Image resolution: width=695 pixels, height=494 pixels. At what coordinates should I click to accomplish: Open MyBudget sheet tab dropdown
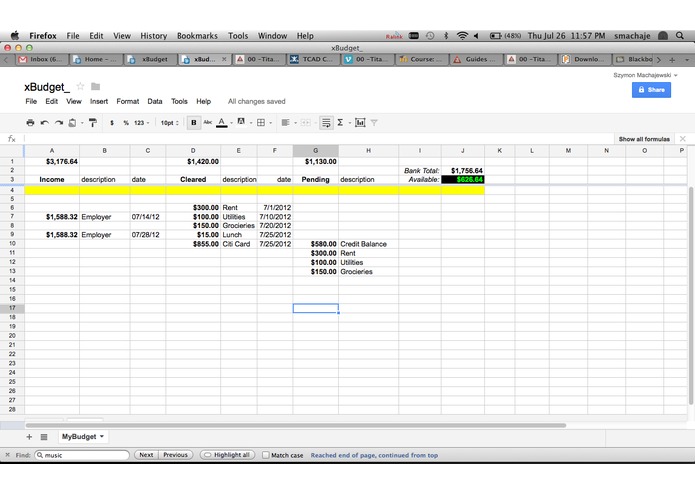[x=102, y=436]
